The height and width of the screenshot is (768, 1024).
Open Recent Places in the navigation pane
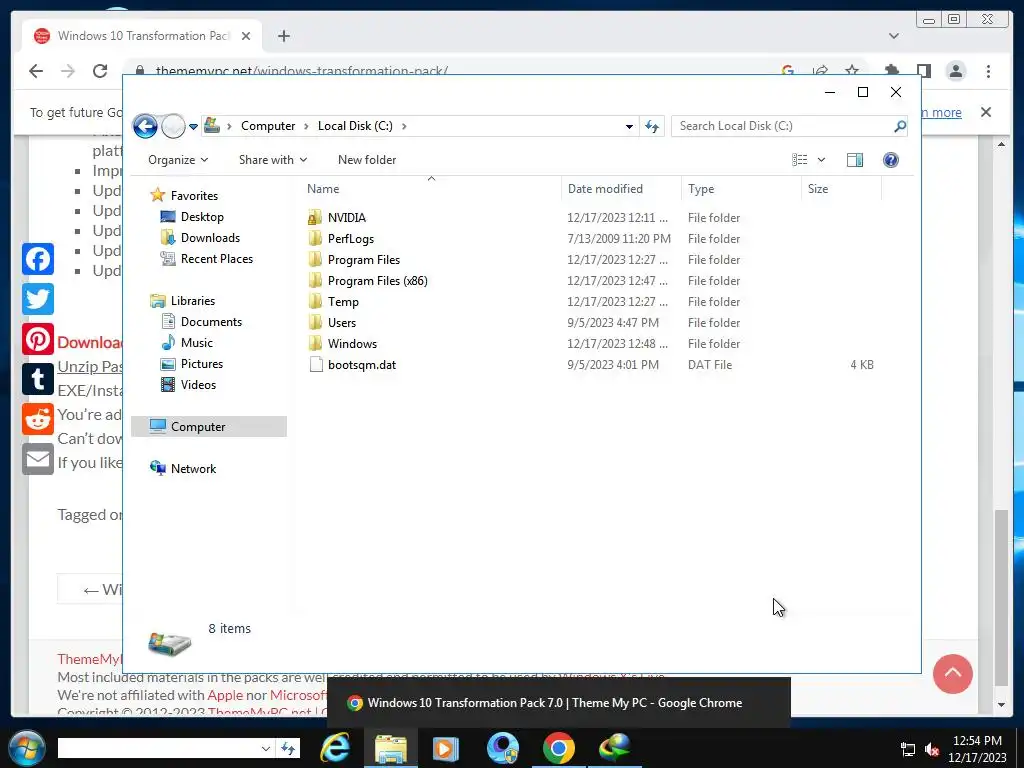[217, 259]
